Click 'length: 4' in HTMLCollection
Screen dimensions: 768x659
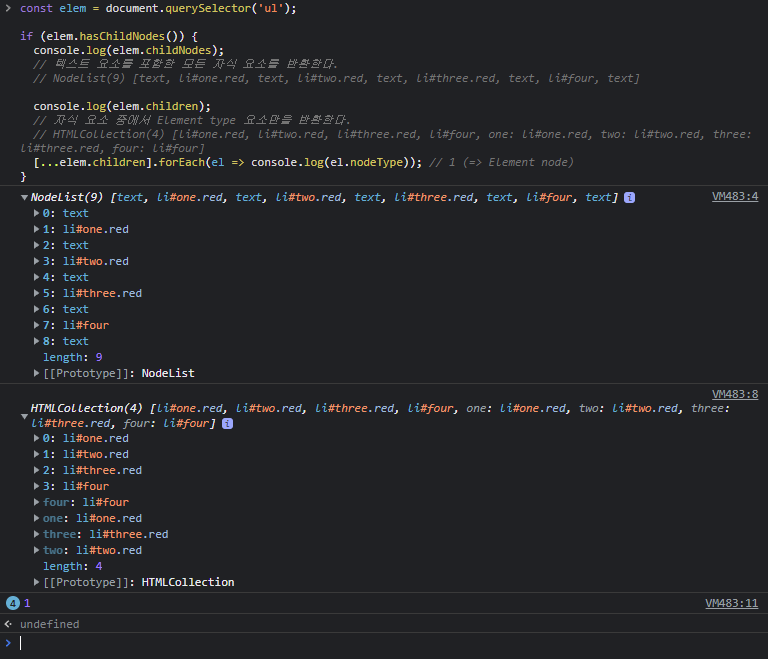click(72, 566)
